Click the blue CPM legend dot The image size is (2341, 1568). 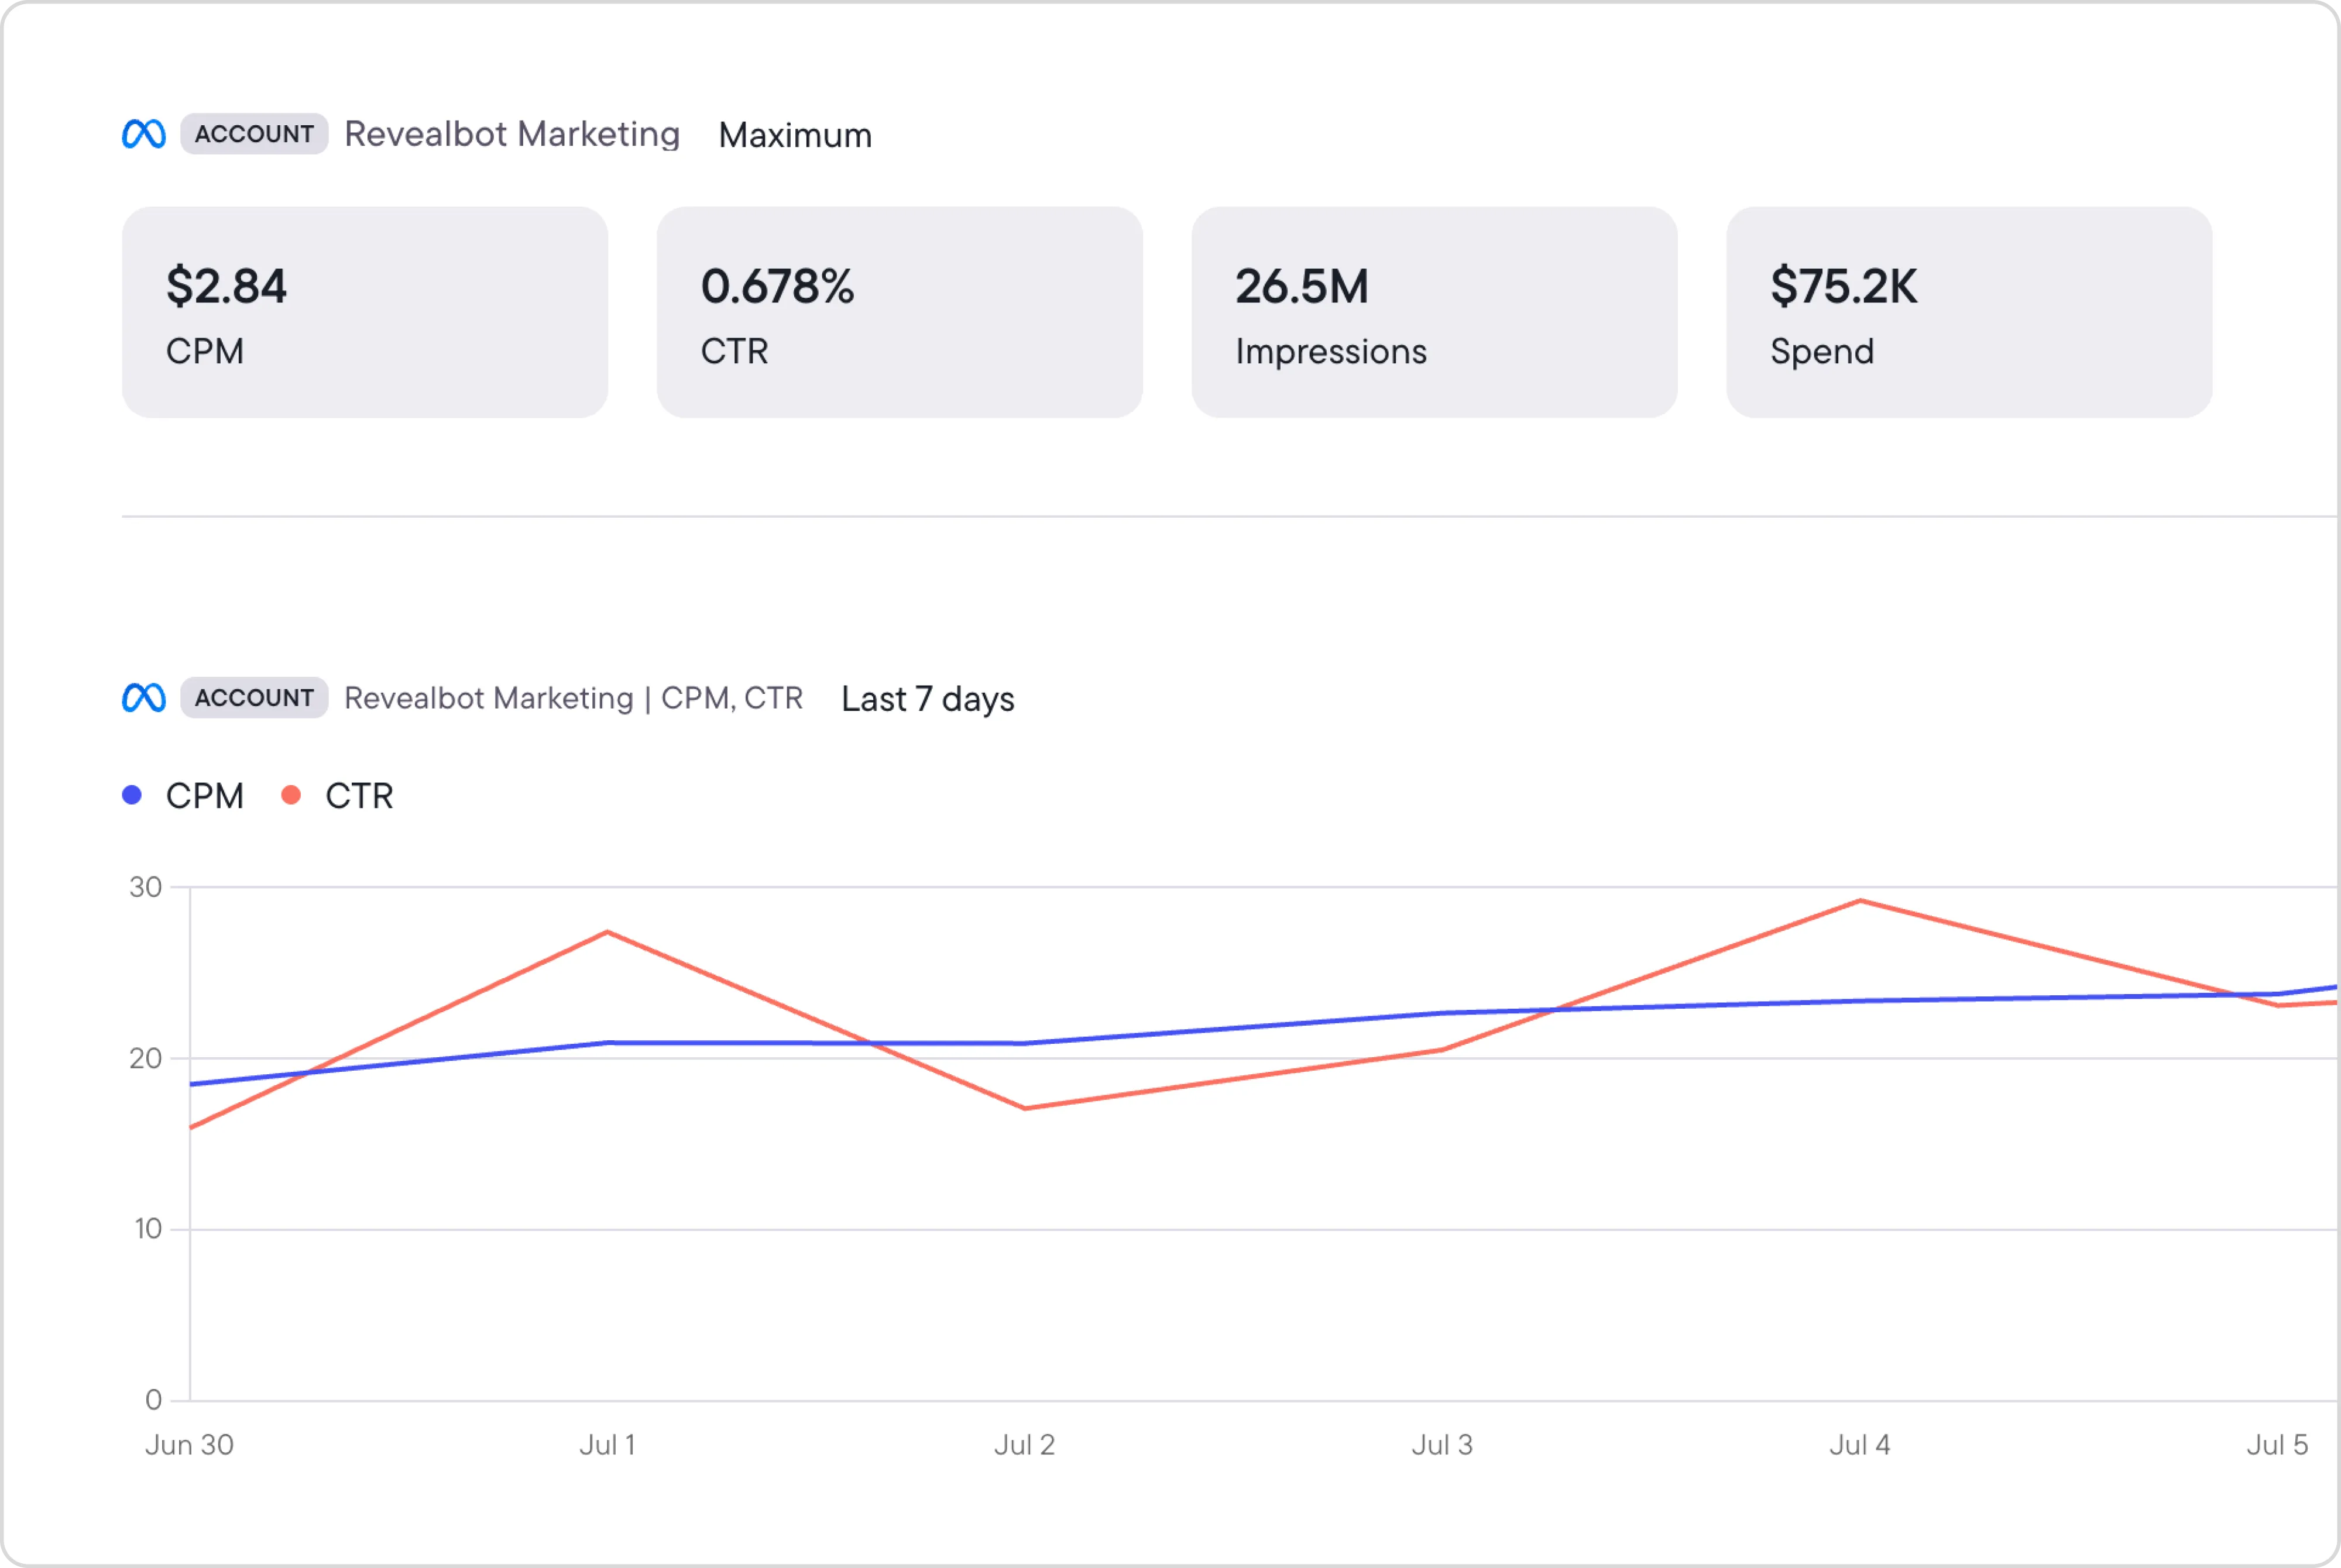132,795
